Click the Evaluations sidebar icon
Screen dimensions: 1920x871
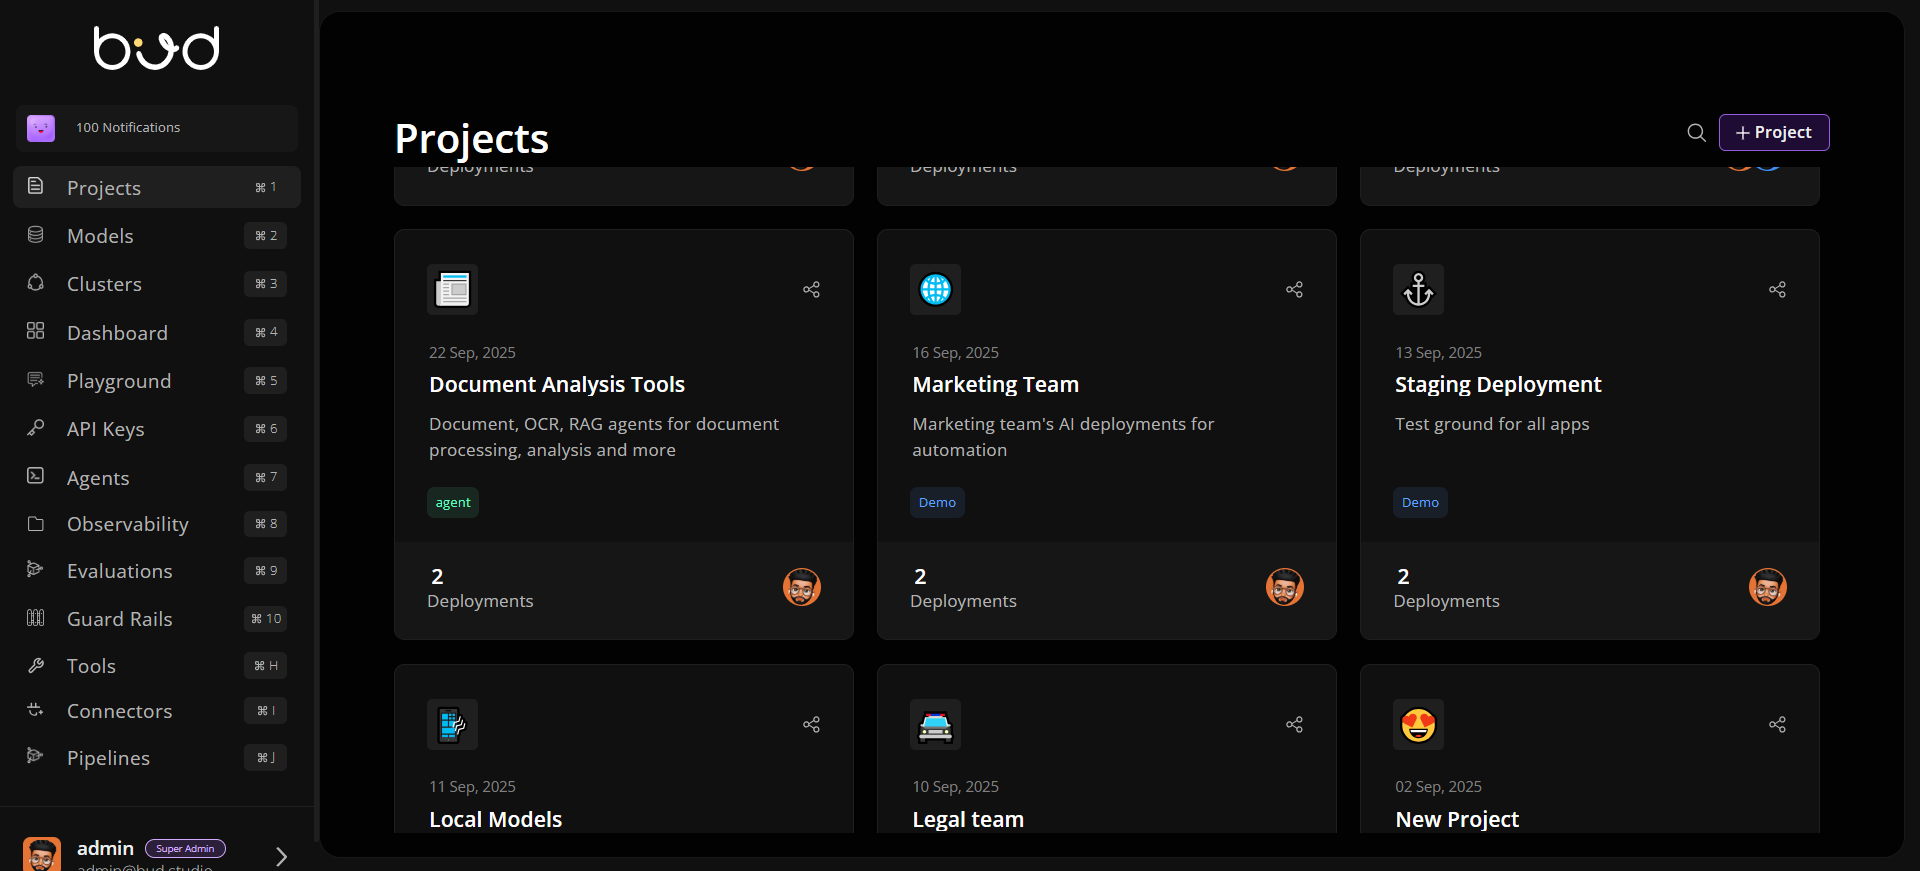(35, 569)
